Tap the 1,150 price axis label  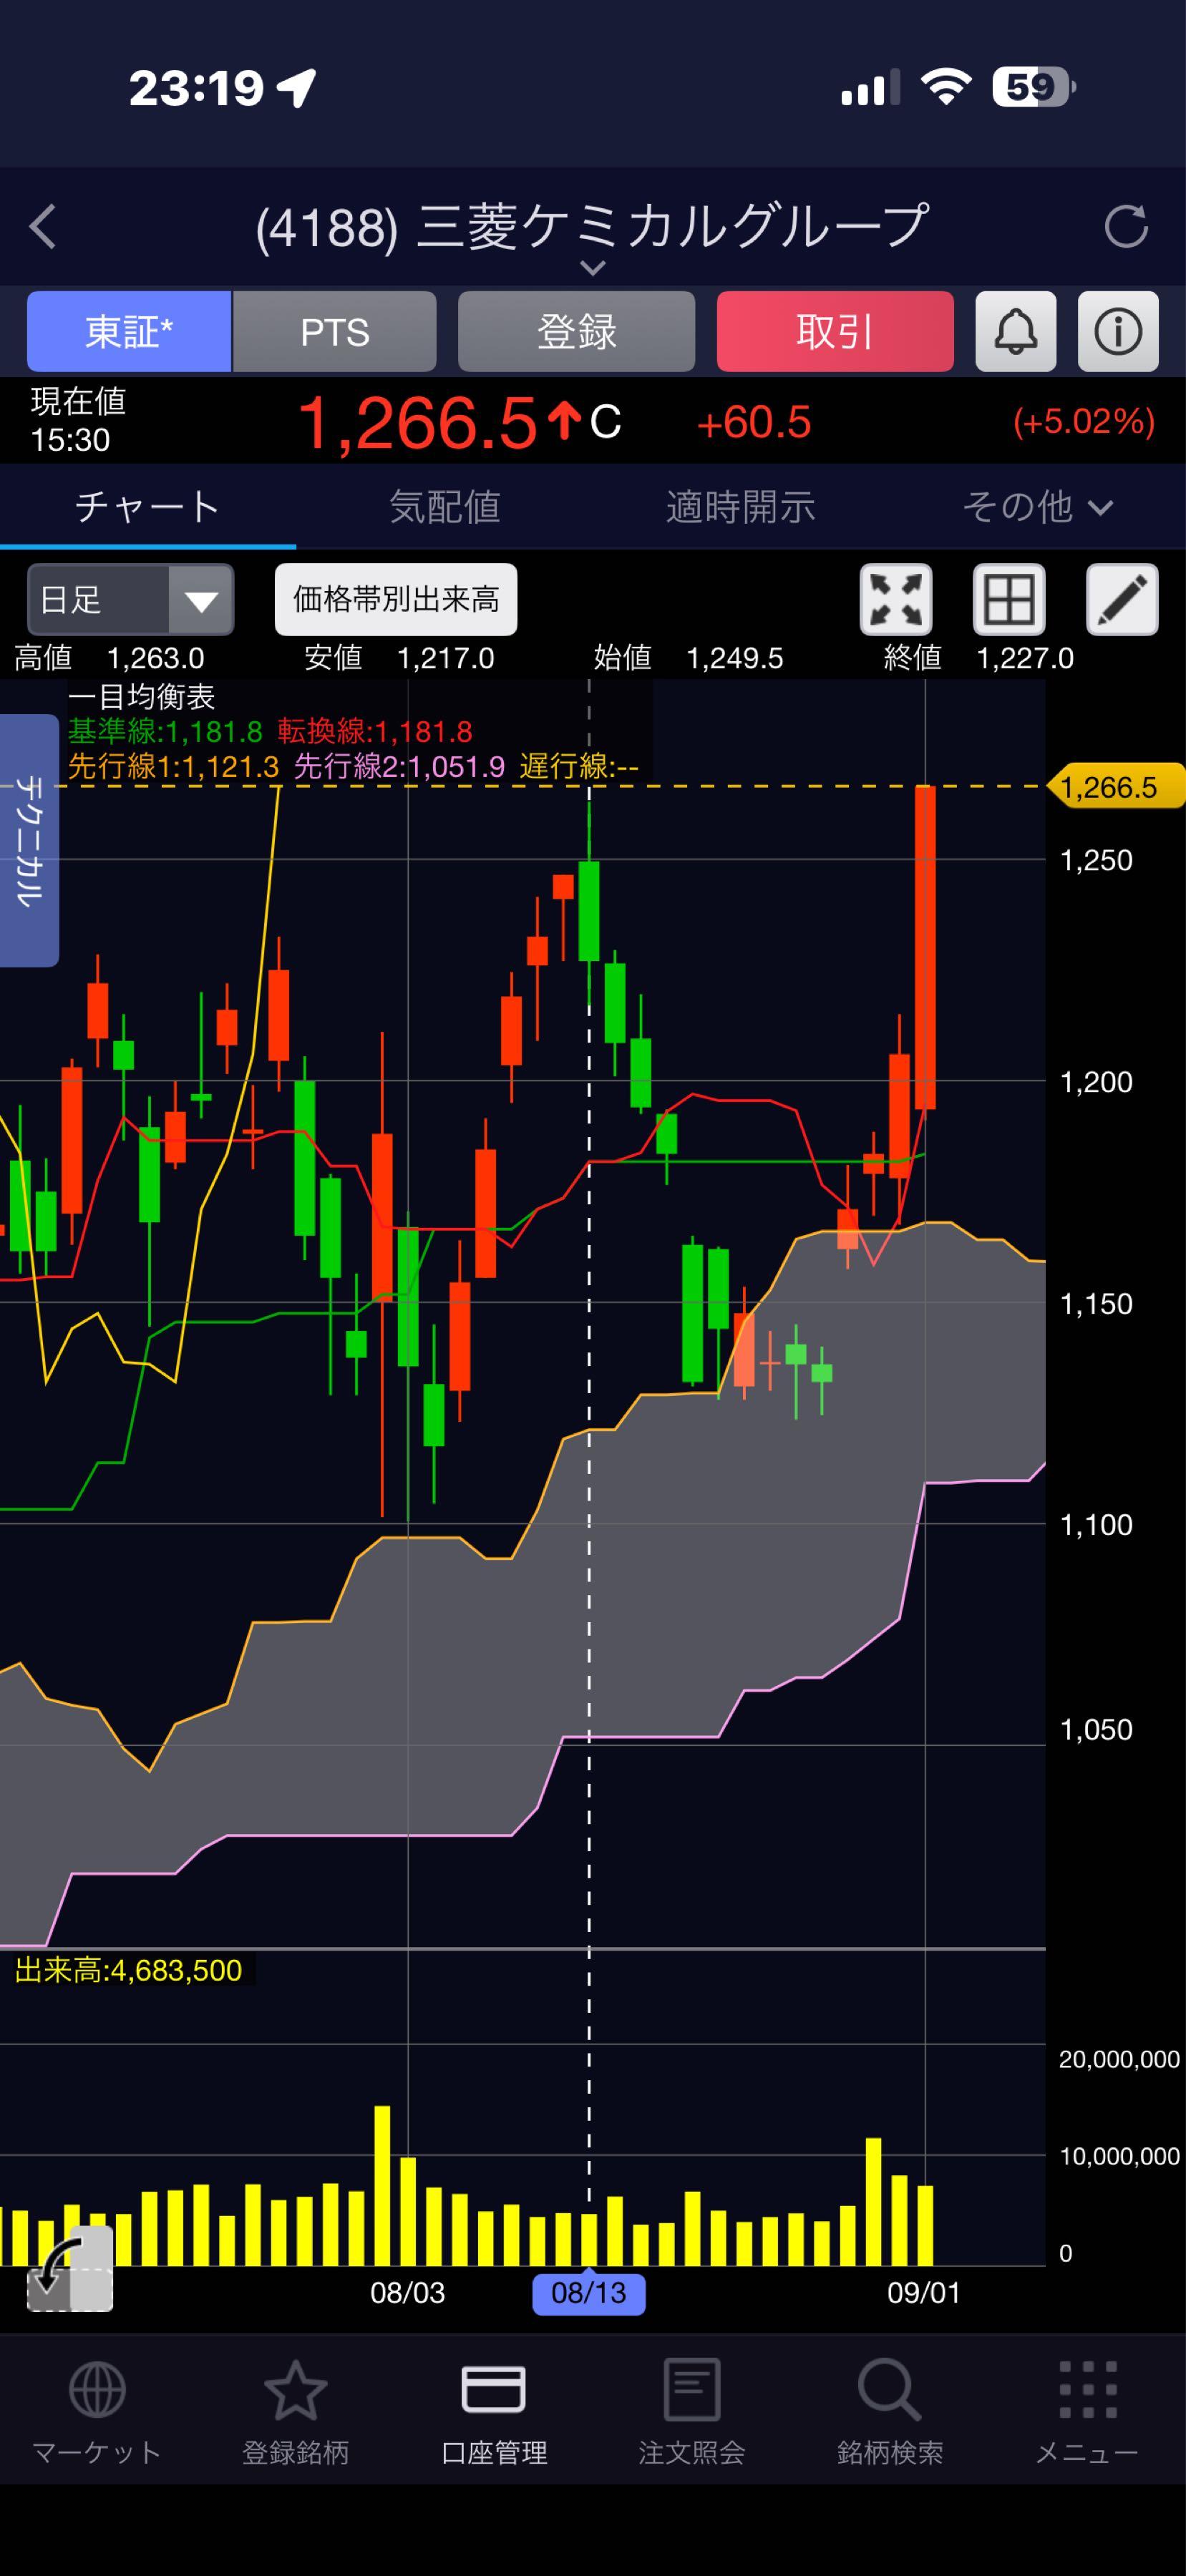pyautogui.click(x=1096, y=1304)
